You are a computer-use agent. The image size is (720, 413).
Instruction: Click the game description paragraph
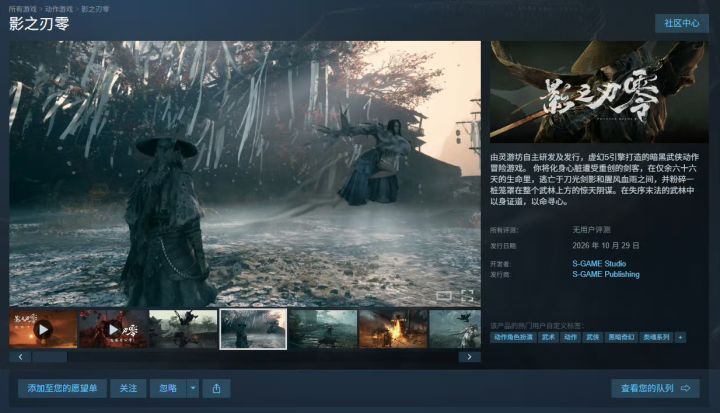tap(594, 179)
